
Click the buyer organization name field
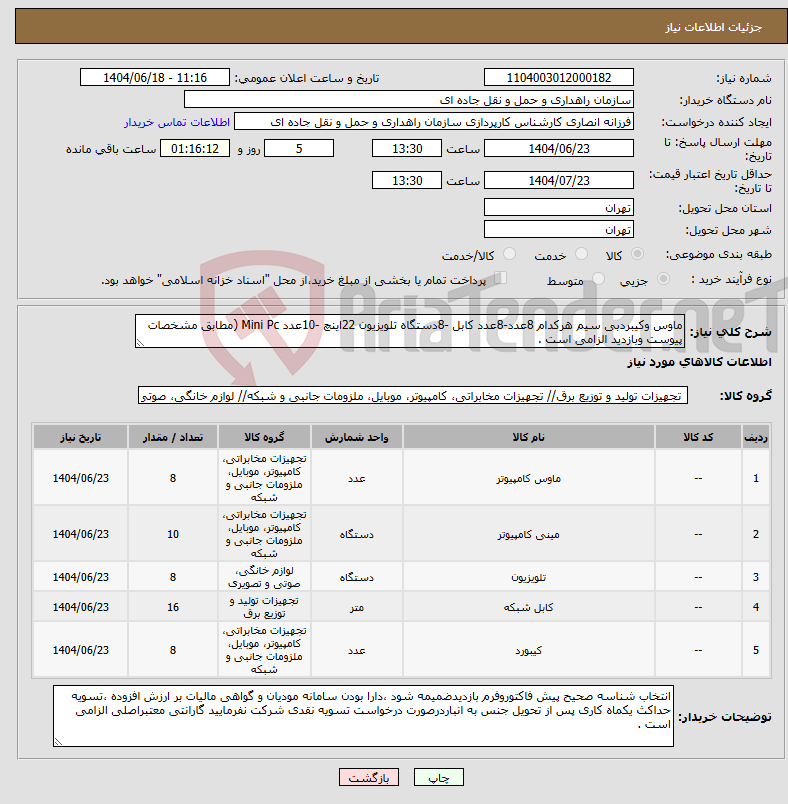tap(409, 99)
